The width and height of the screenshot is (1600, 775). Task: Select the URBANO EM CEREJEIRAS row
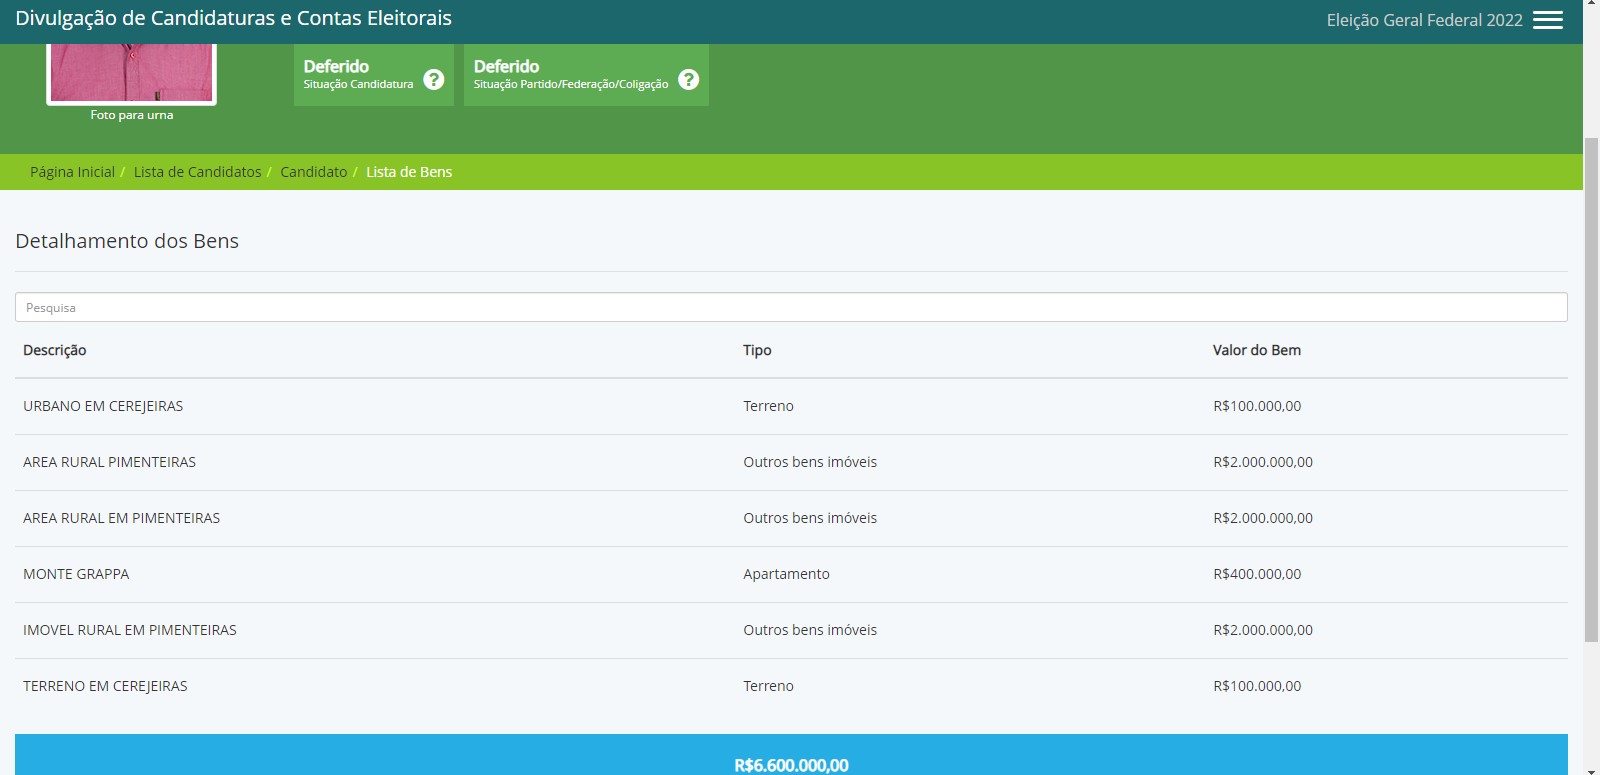[x=103, y=406]
